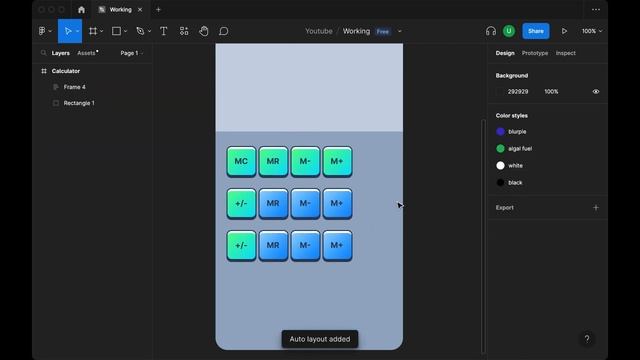640x360 pixels.
Task: Select the Frame tool
Action: [93, 31]
